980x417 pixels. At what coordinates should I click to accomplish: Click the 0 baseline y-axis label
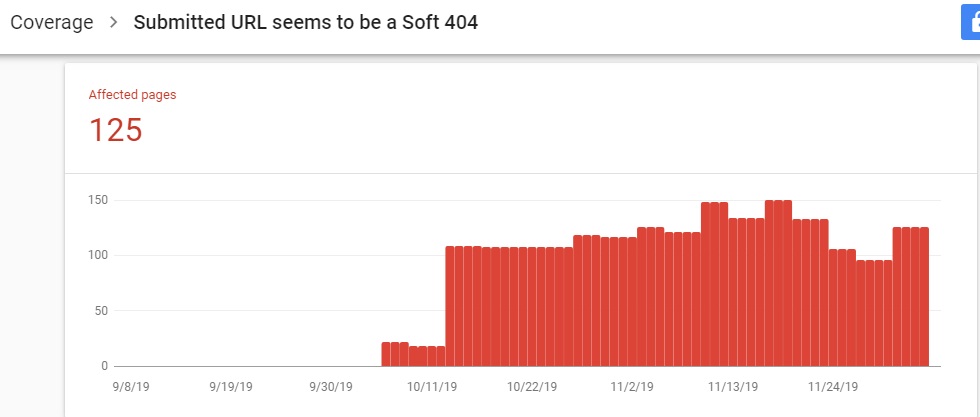click(103, 366)
